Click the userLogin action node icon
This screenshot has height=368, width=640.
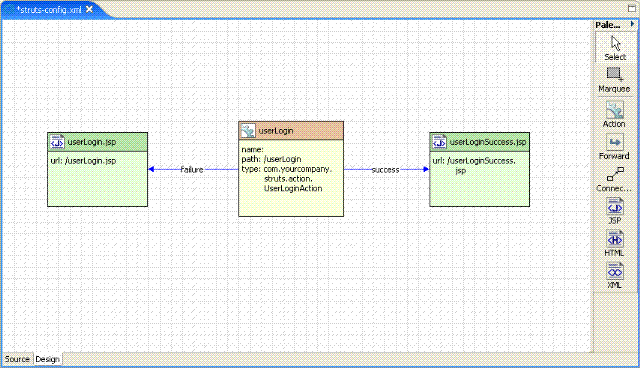248,131
